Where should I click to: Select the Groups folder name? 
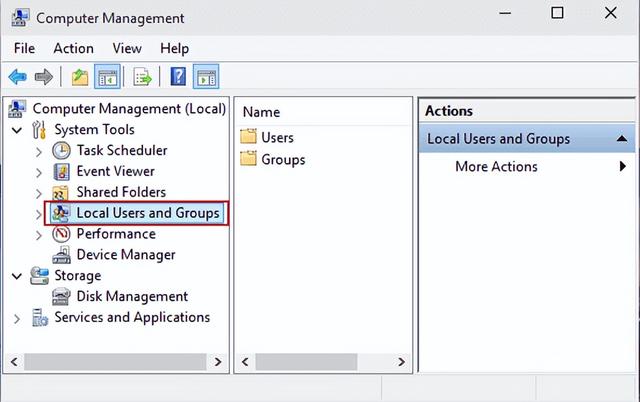coord(283,160)
